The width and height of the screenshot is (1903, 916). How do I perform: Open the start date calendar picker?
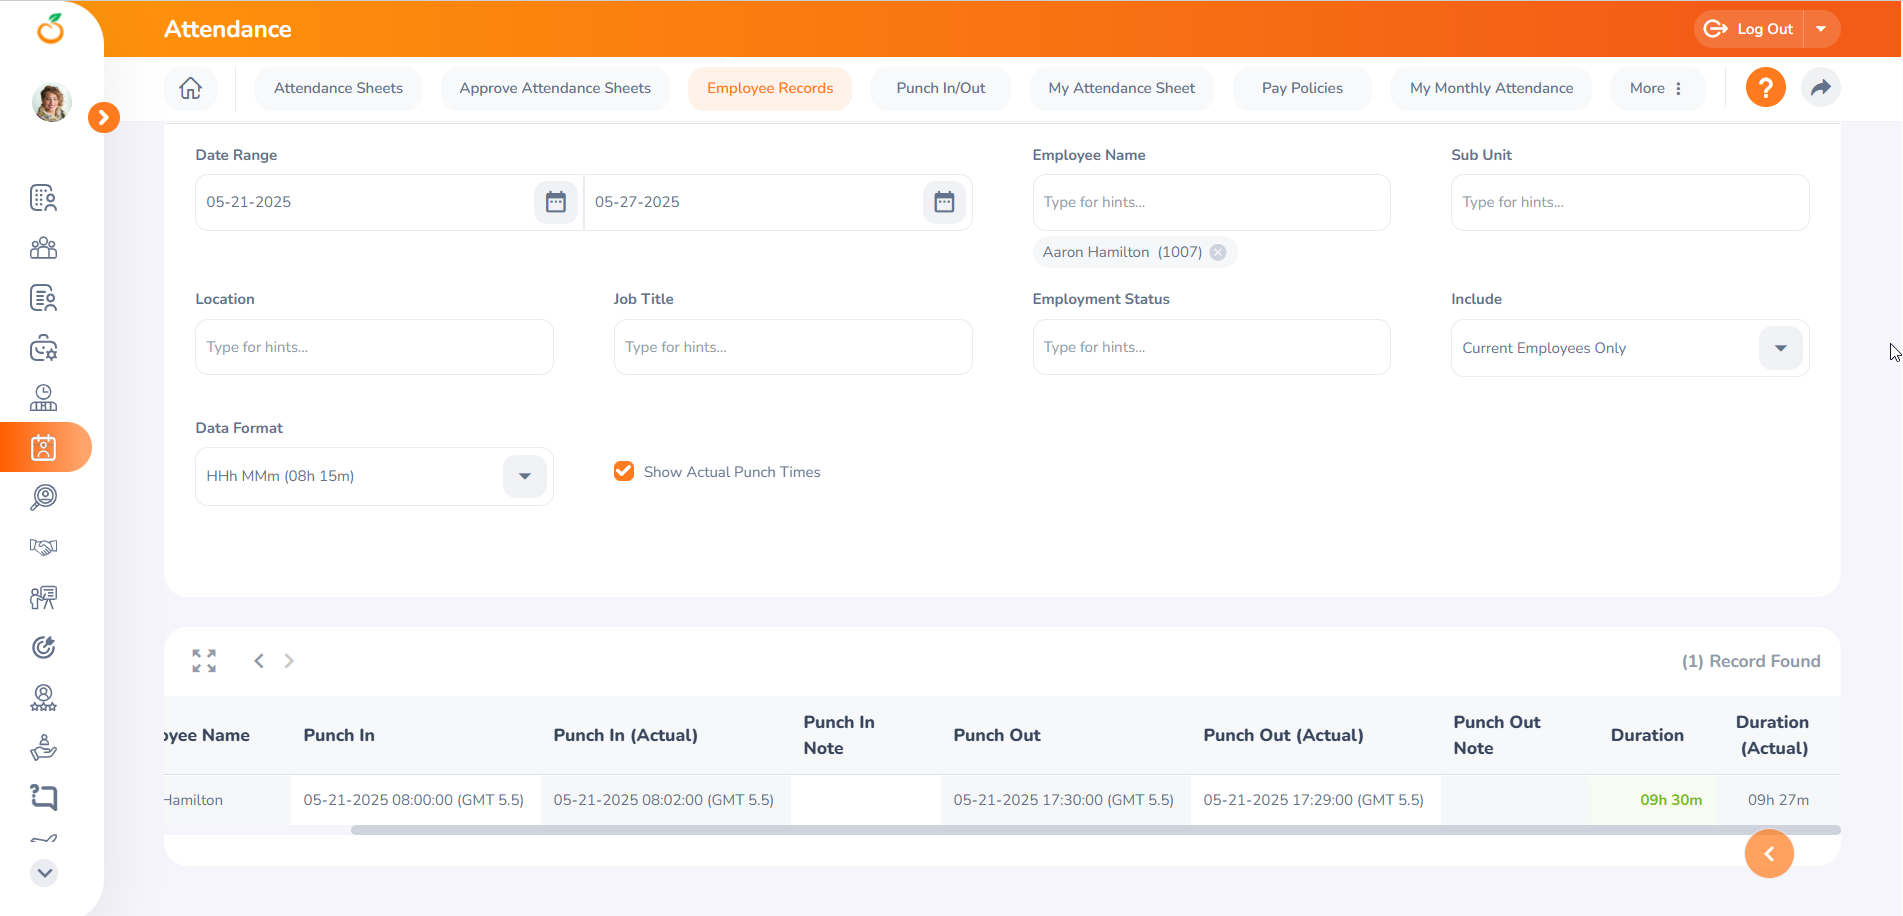click(x=556, y=202)
